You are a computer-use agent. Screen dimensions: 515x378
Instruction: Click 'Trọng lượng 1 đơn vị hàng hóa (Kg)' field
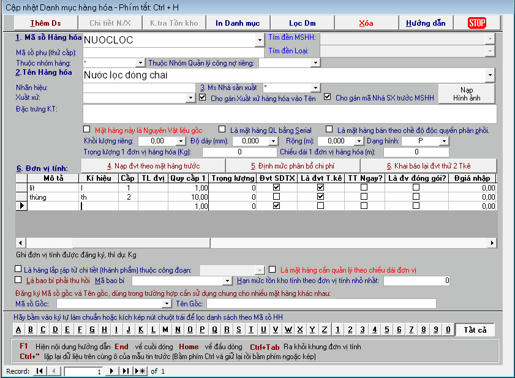coord(239,152)
